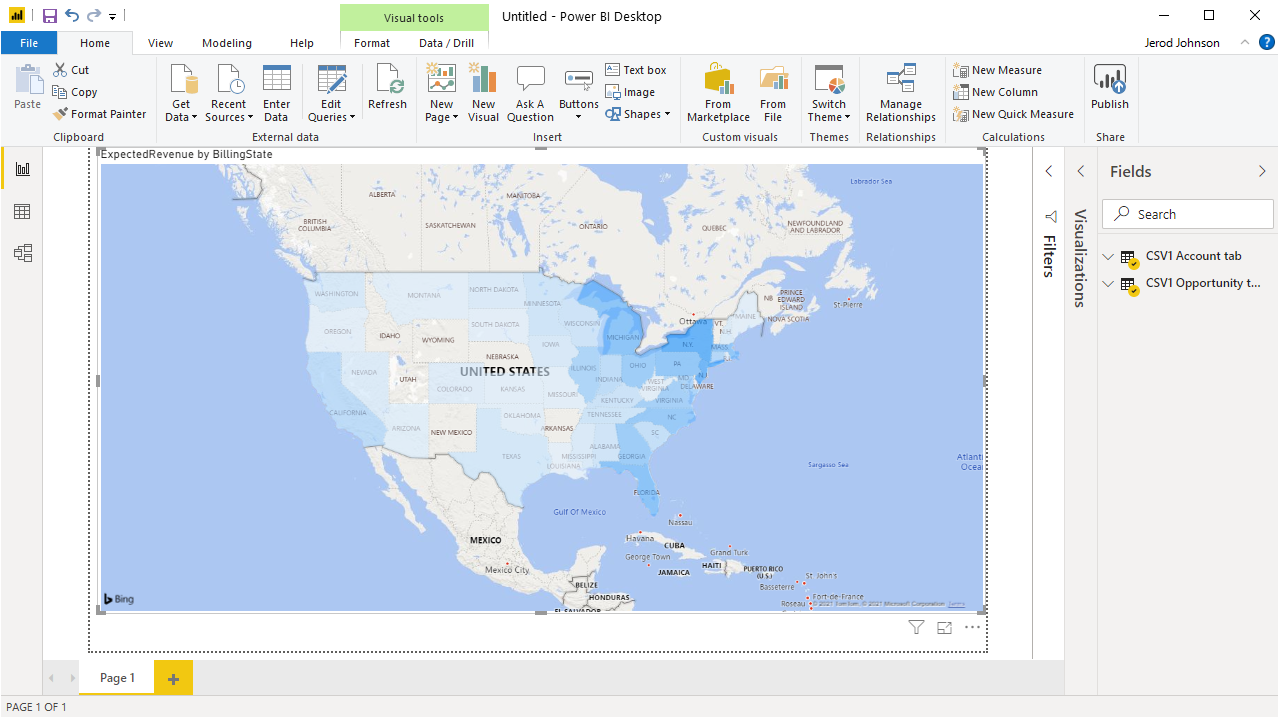Screen dimensions: 1279x718
Task: Click Manage Relationships
Action: [x=901, y=93]
